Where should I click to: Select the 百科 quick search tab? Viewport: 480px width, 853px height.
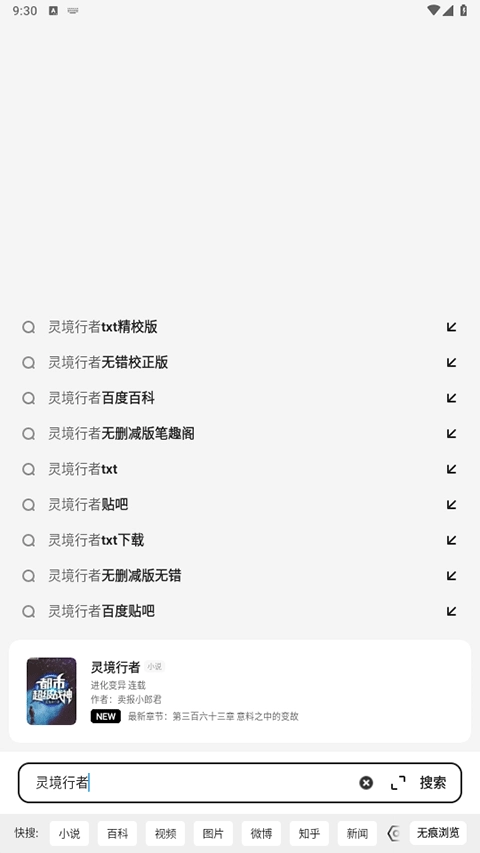117,833
